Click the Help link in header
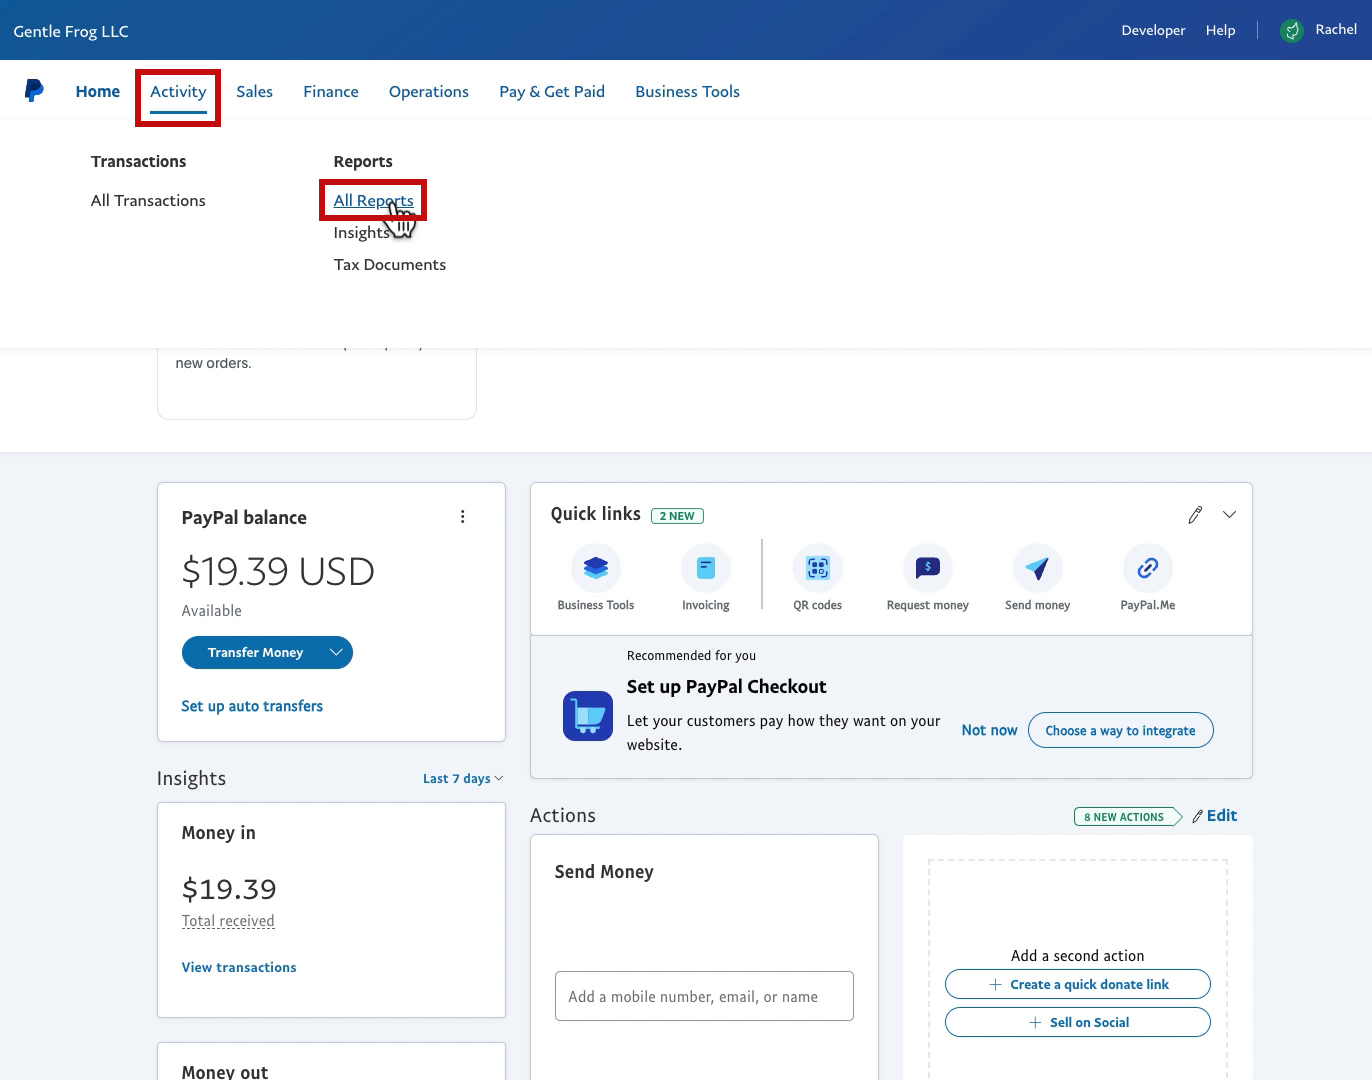Image resolution: width=1372 pixels, height=1080 pixels. (1220, 31)
